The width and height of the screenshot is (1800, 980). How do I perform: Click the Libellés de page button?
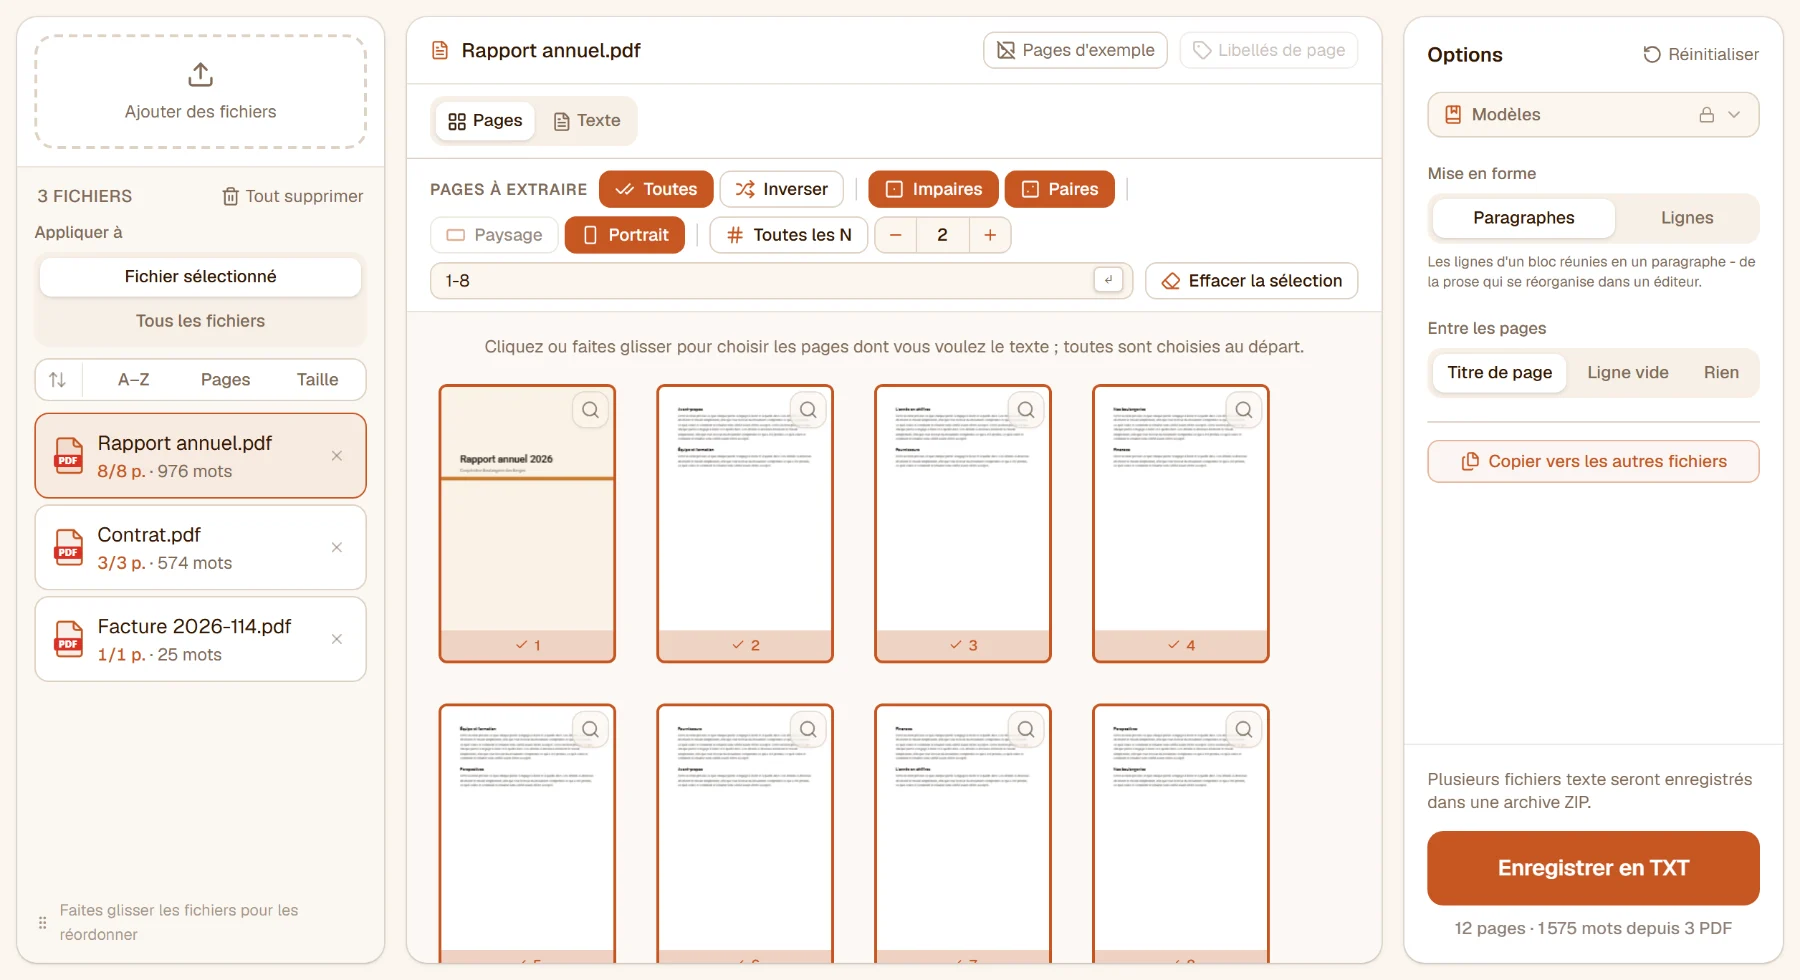click(1269, 50)
